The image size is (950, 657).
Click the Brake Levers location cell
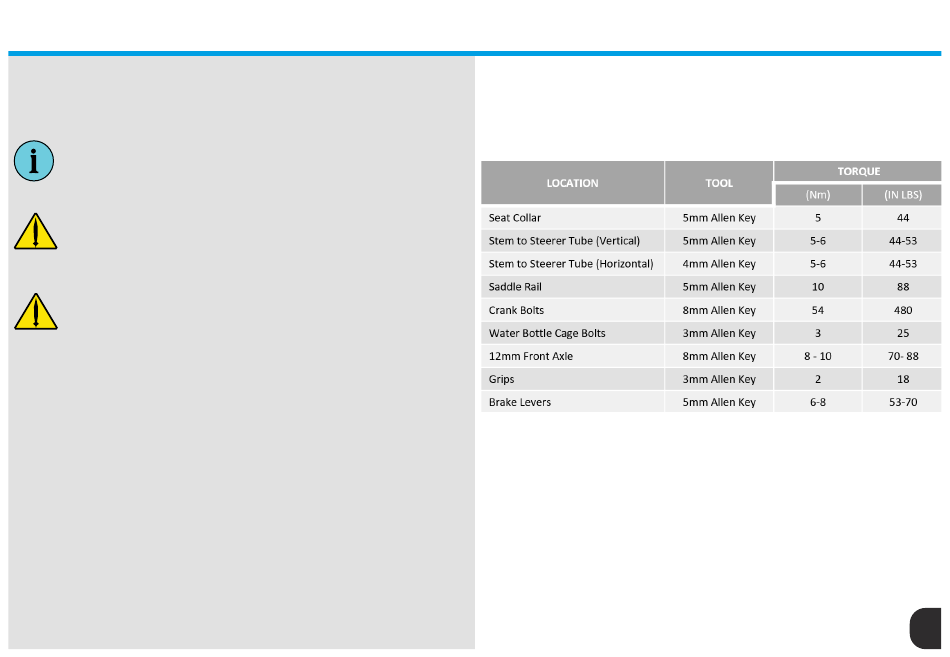click(573, 402)
